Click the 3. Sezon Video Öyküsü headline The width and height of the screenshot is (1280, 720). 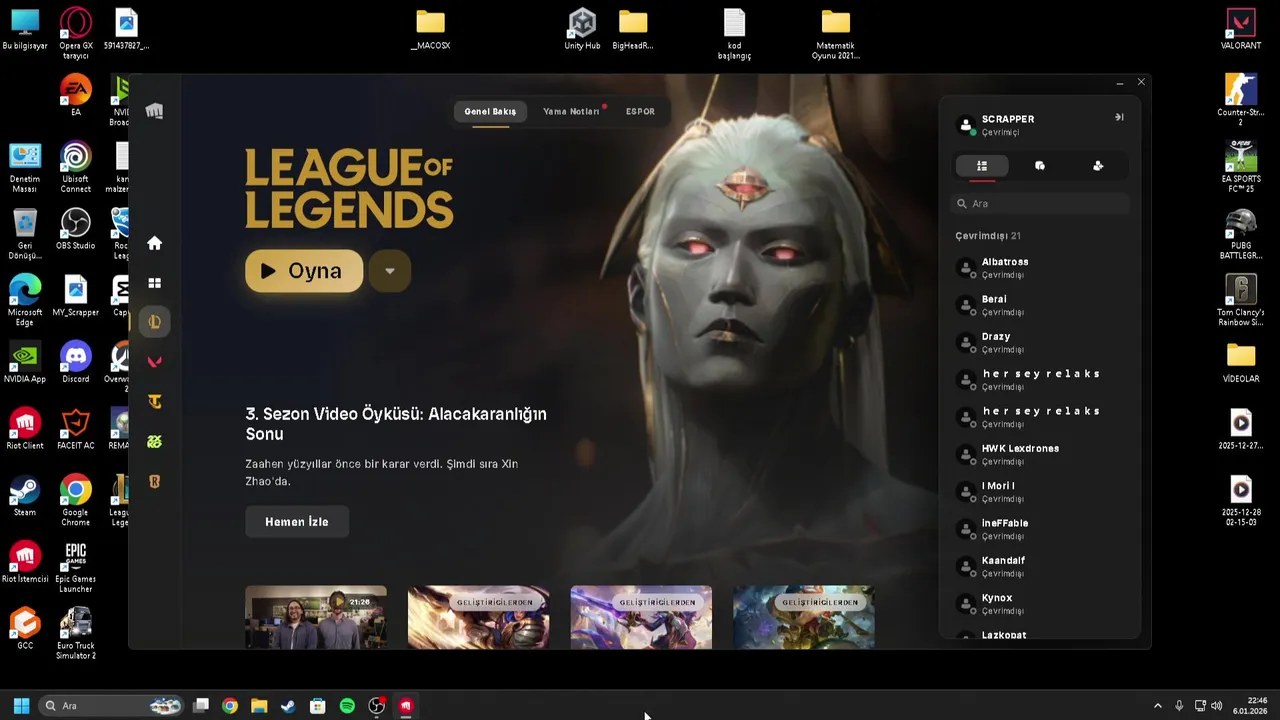[396, 424]
